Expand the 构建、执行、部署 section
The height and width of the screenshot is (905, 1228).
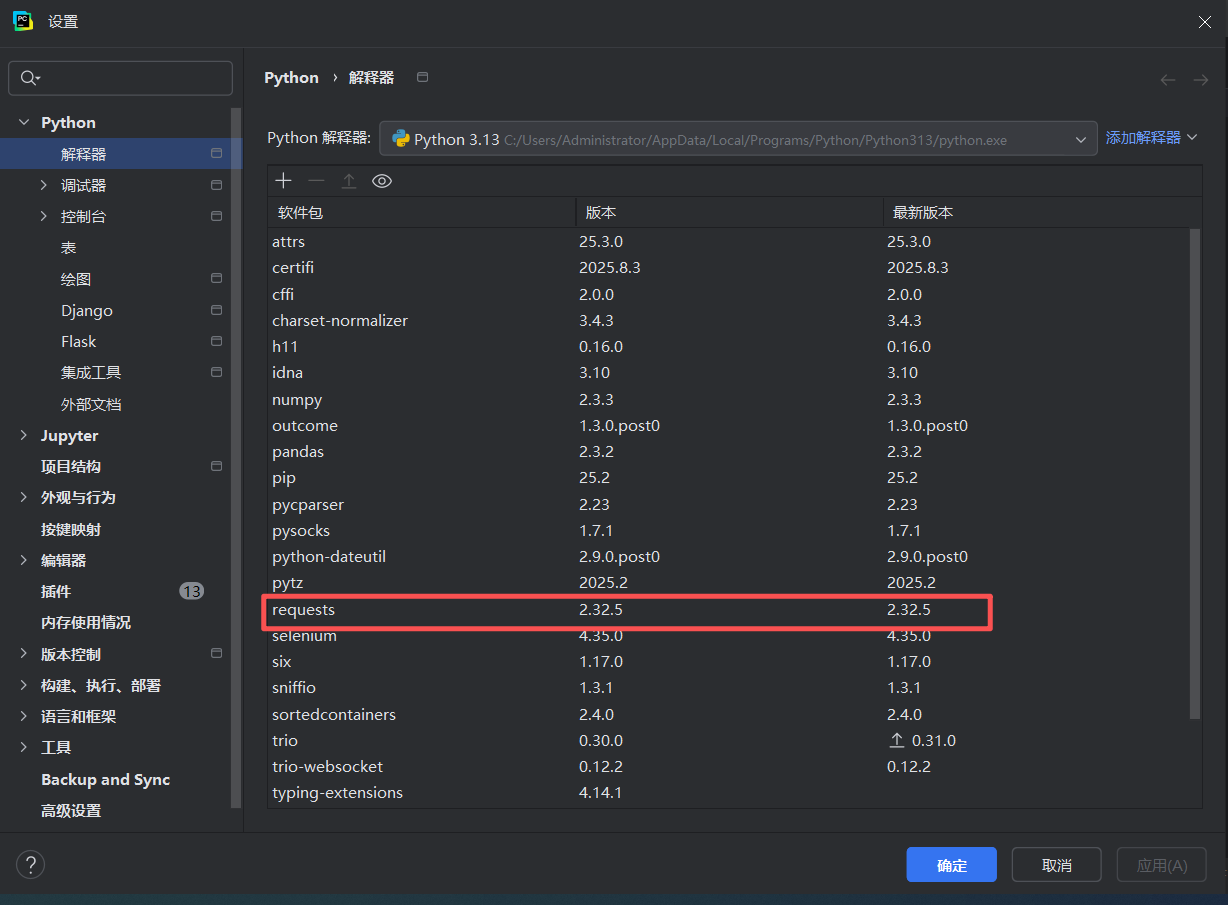click(24, 685)
